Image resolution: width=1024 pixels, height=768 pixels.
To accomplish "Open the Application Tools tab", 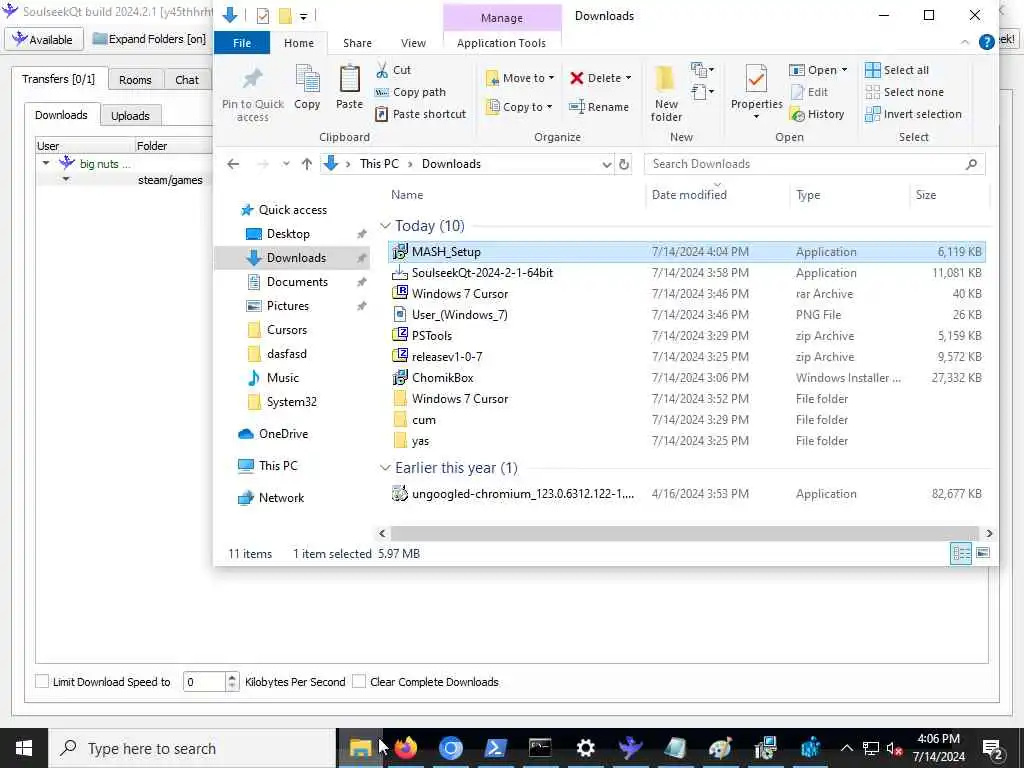I will tap(502, 43).
